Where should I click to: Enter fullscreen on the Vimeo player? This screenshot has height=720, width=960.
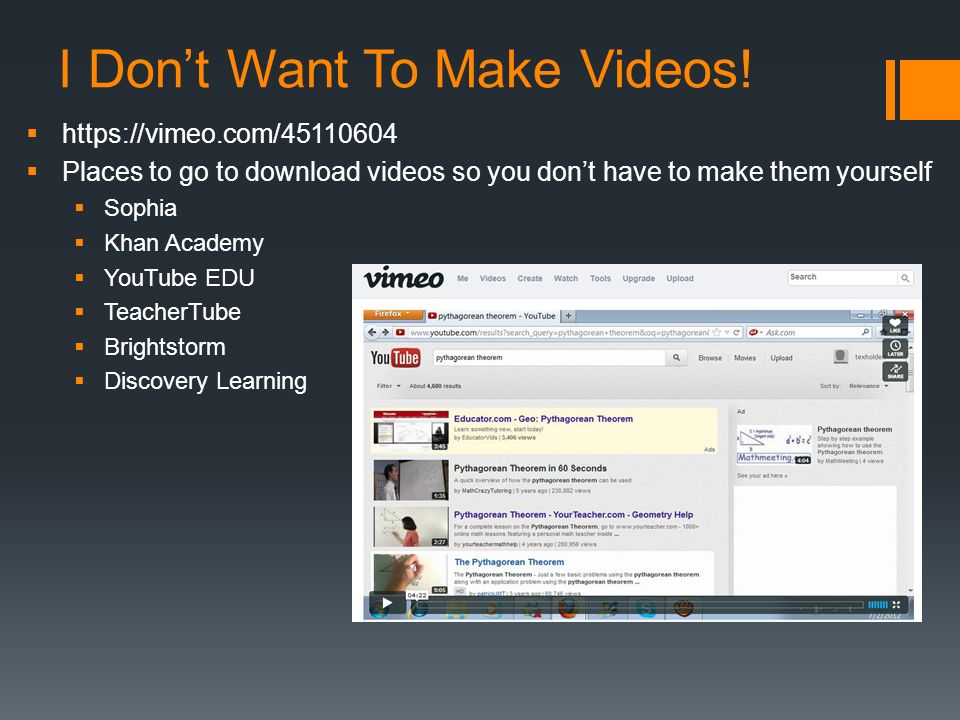pos(896,604)
